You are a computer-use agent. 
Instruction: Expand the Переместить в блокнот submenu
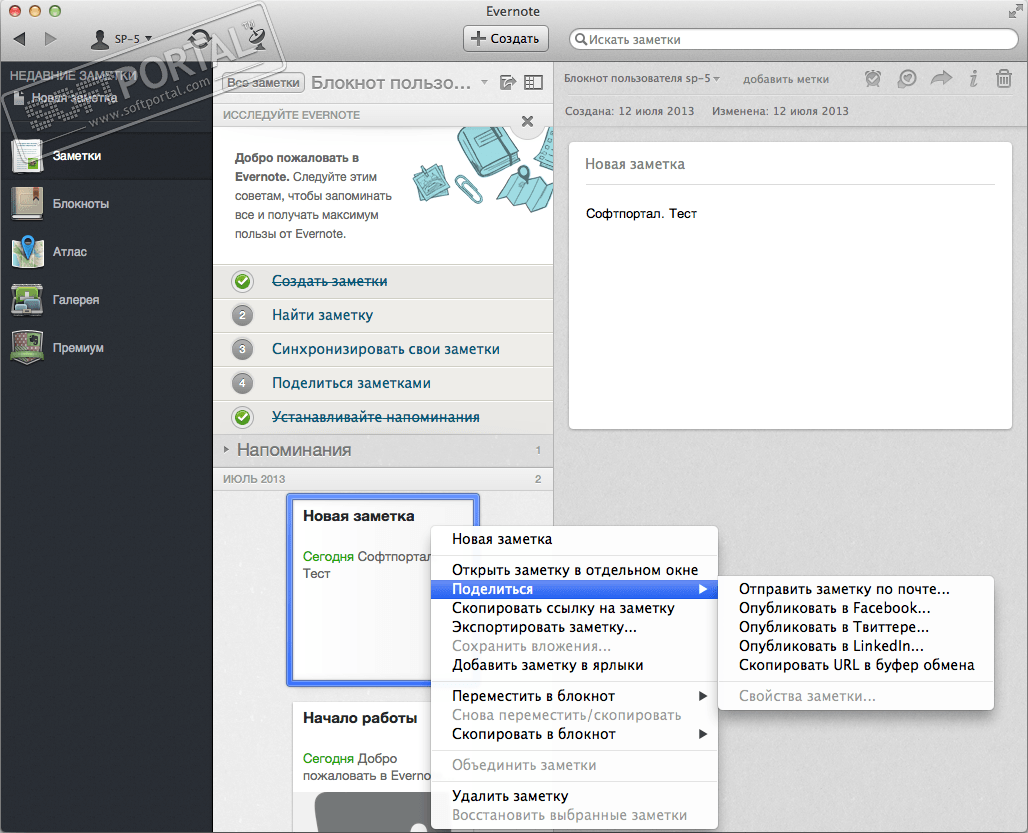point(574,696)
